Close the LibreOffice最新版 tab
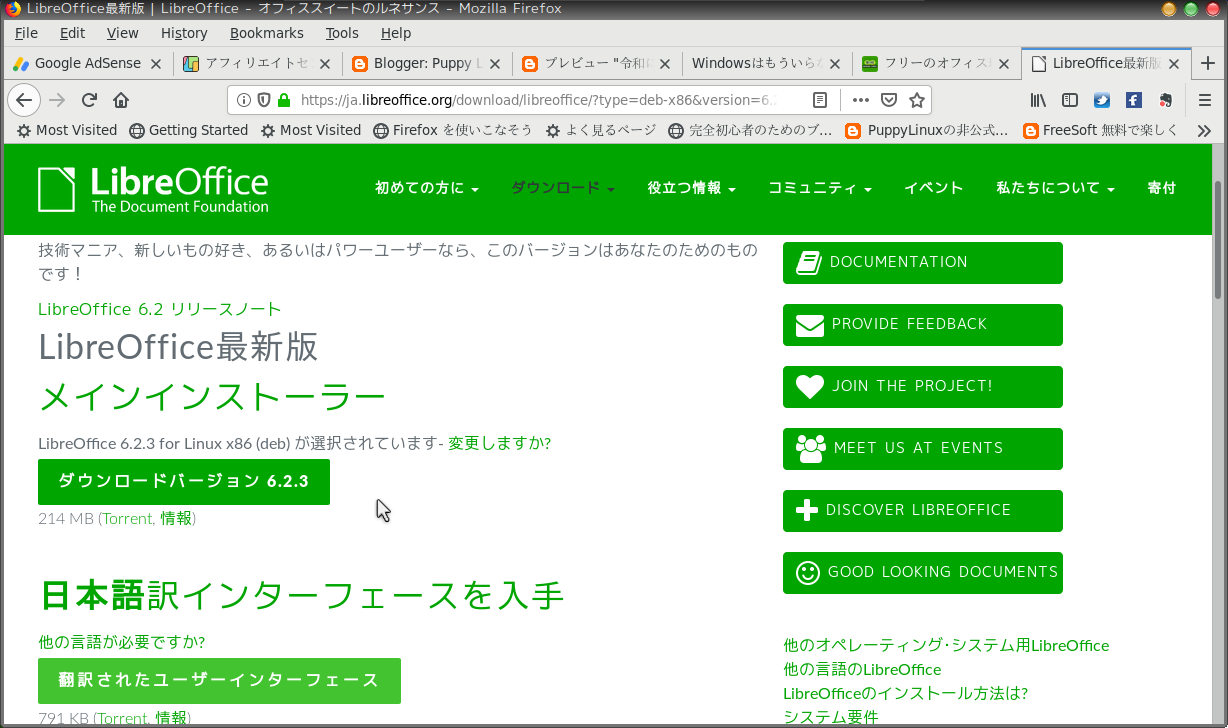Screen dimensions: 1228x728 [x=1175, y=63]
